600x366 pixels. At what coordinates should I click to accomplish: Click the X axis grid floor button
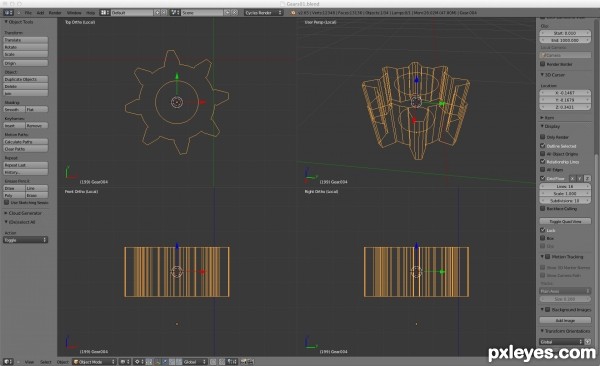(x=572, y=178)
